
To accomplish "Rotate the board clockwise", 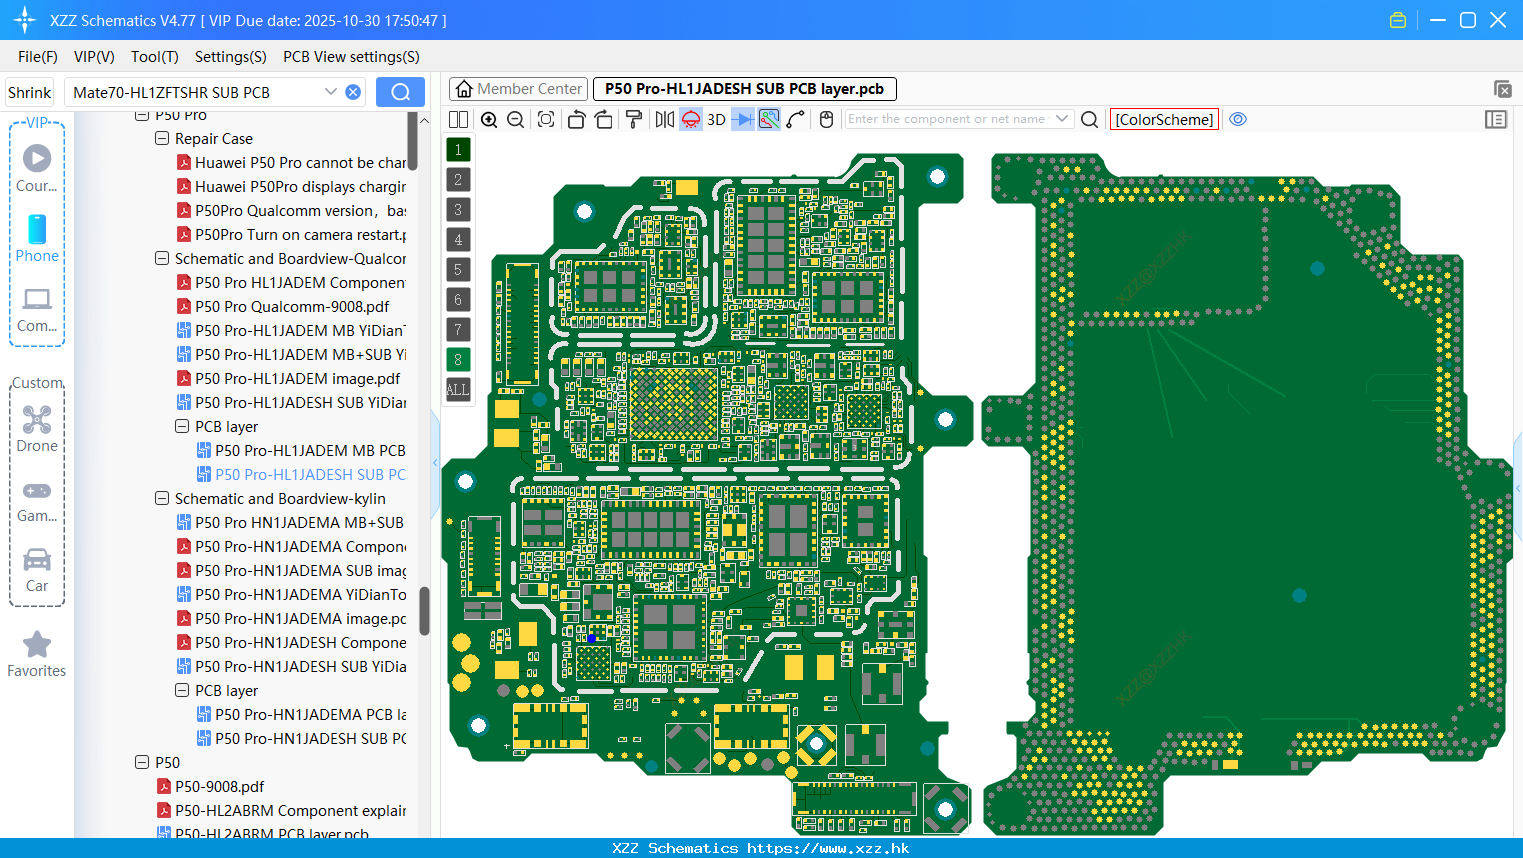I will [x=603, y=119].
